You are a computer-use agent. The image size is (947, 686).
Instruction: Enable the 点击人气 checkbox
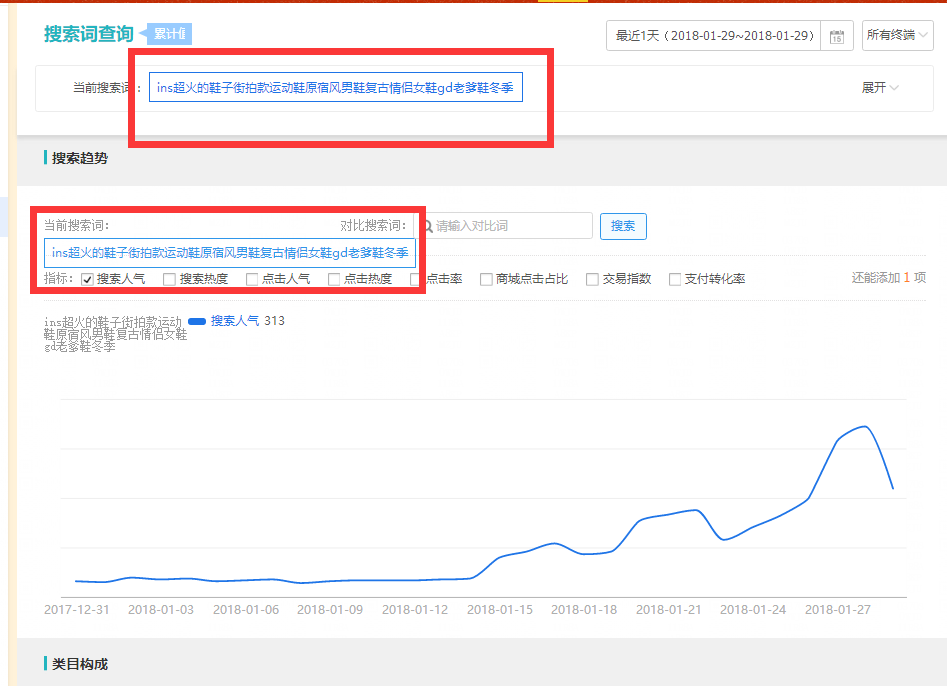pyautogui.click(x=252, y=279)
